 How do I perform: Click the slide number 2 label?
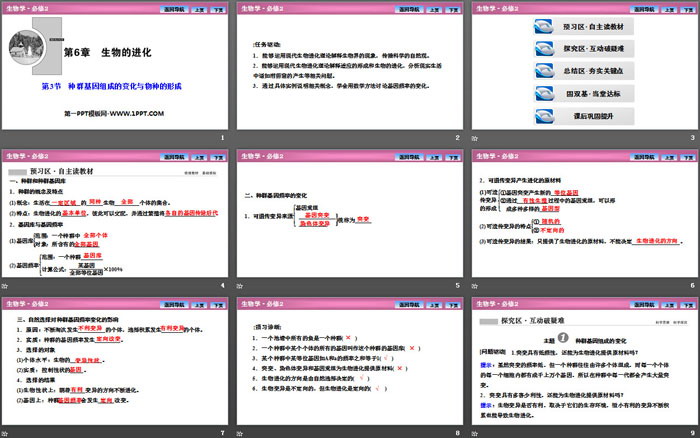tap(458, 138)
